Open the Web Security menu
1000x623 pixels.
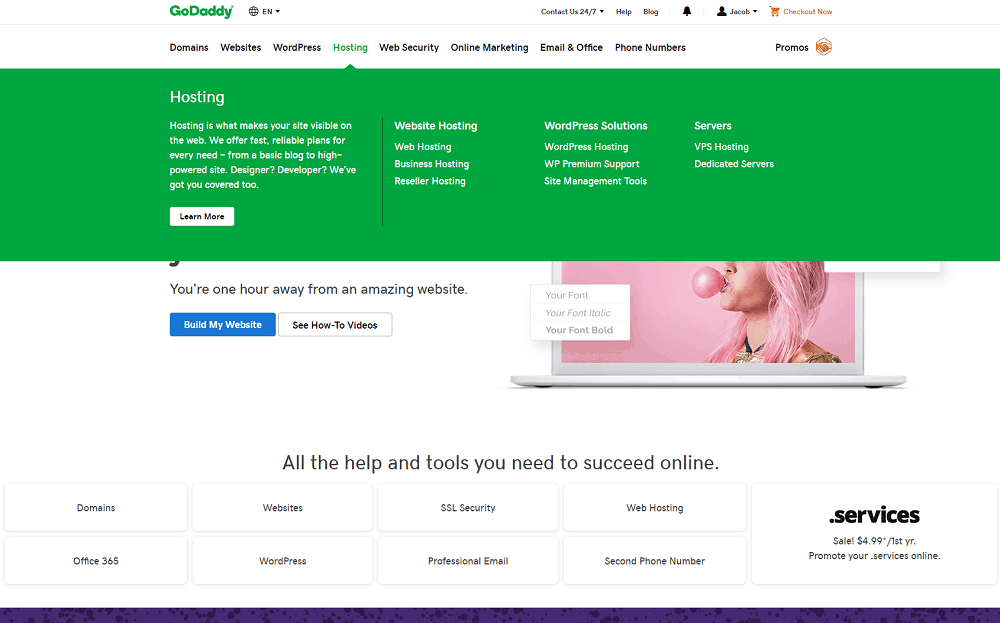[409, 48]
